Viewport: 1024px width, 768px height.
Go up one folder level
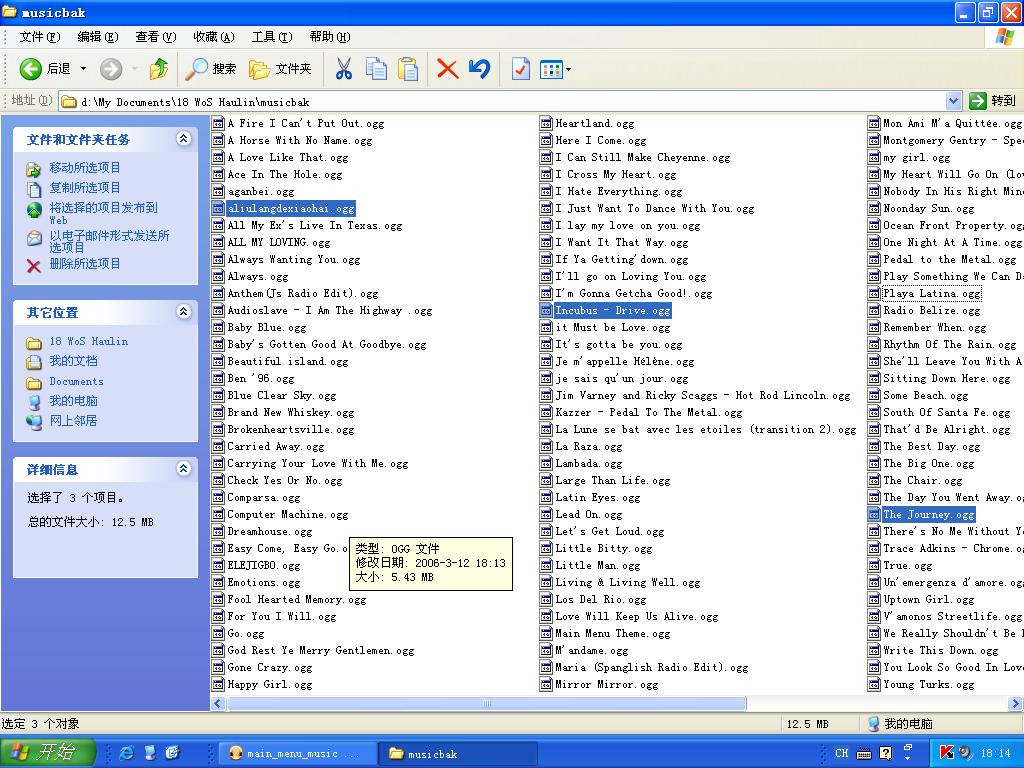pyautogui.click(x=159, y=69)
